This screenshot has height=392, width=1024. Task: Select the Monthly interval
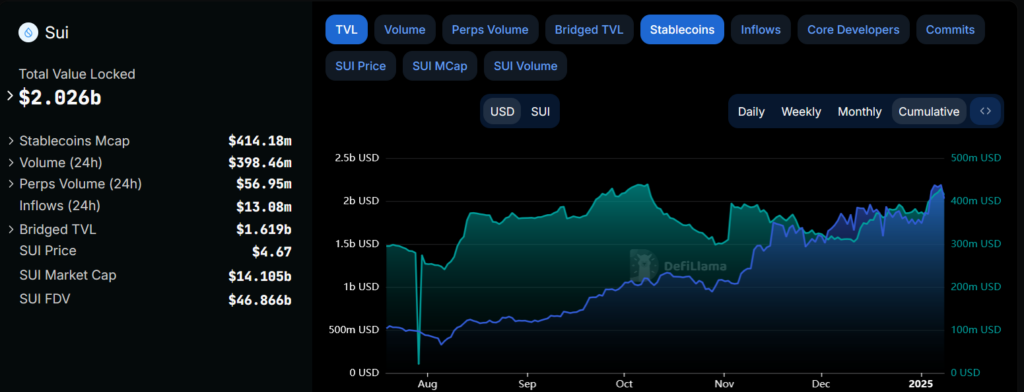[x=859, y=112]
